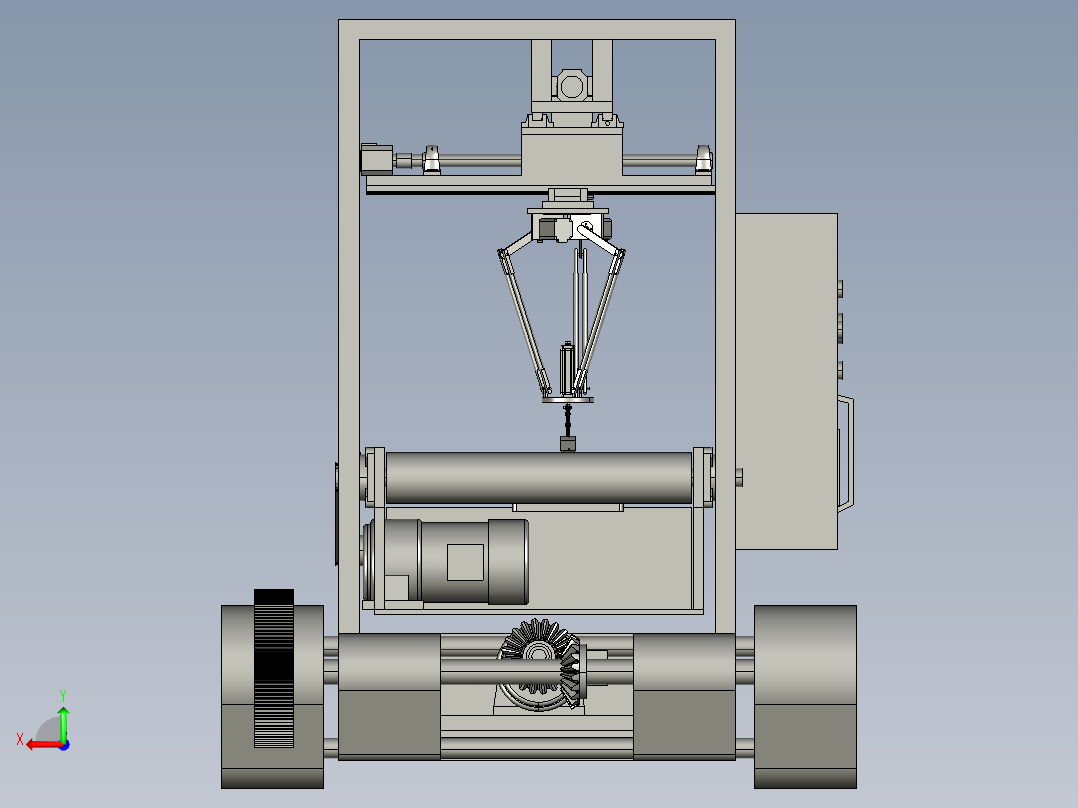1078x808 pixels.
Task: Select the black spur gear on left wheel
Action: pos(274,668)
